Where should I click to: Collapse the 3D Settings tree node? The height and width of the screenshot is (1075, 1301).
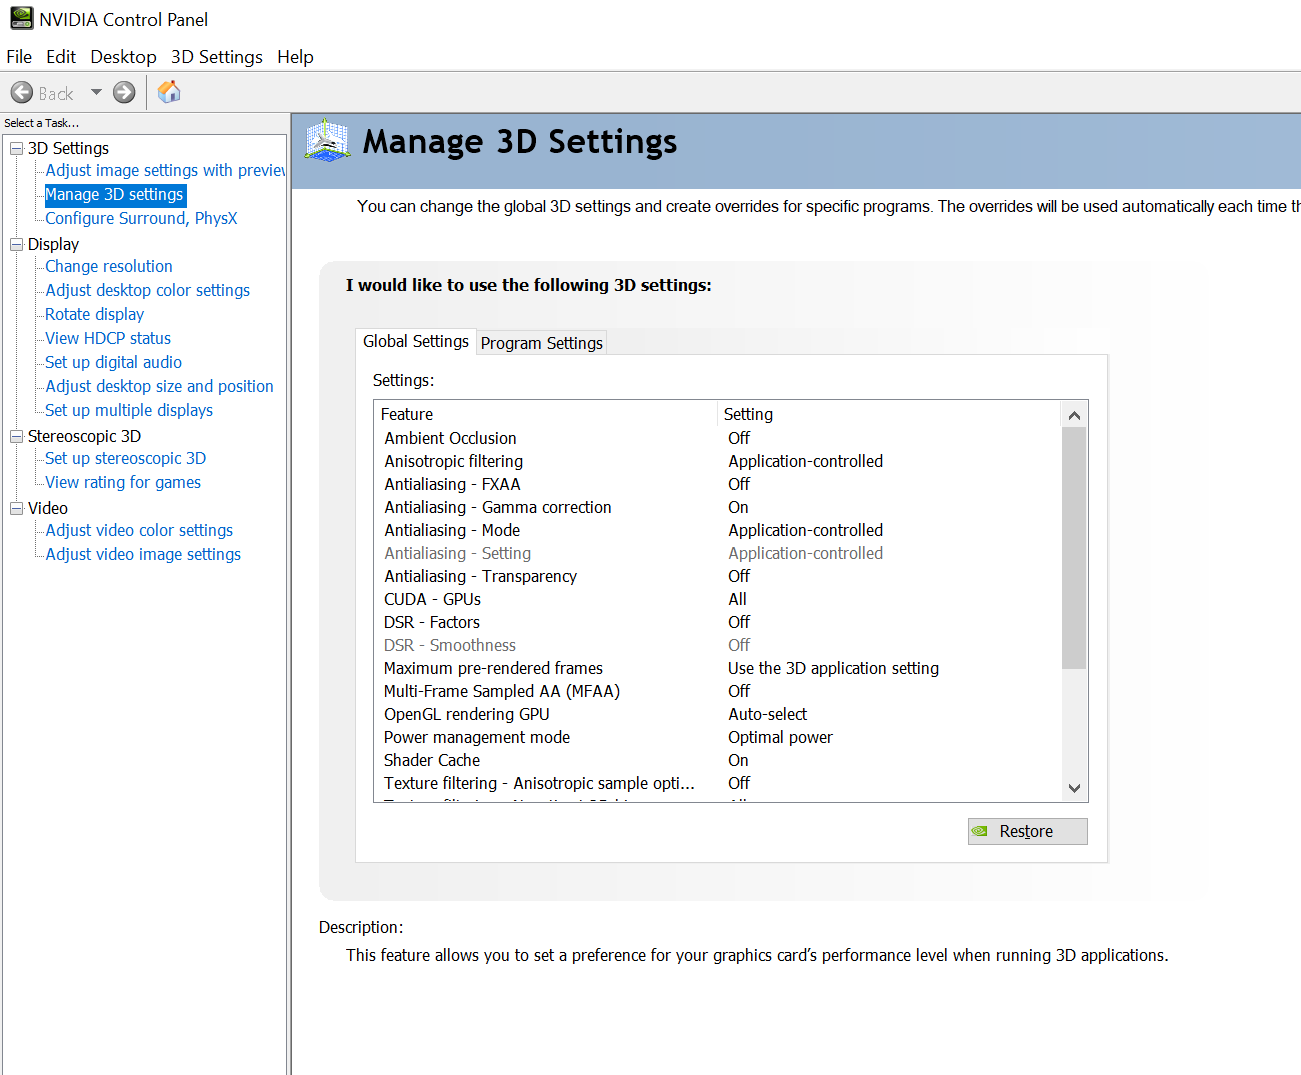coord(16,148)
